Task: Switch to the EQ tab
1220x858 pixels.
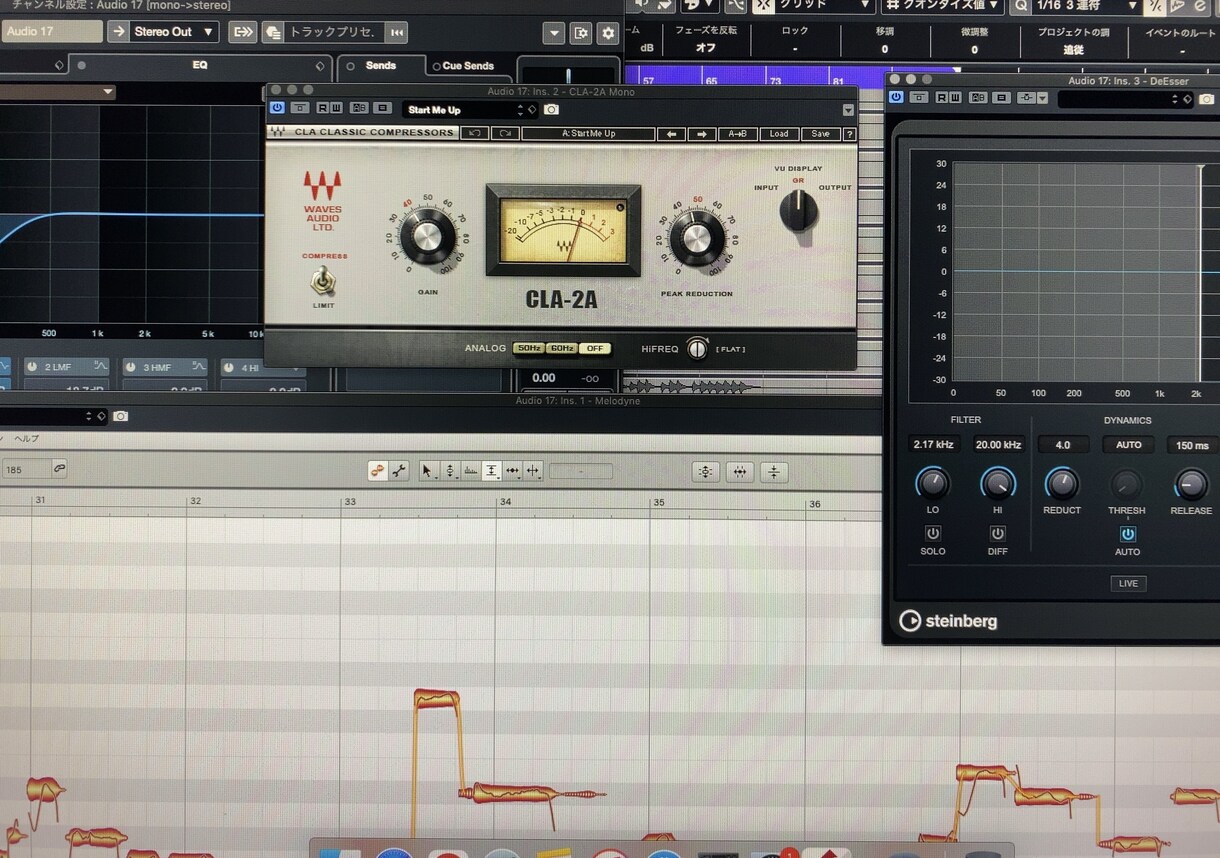Action: (x=199, y=65)
